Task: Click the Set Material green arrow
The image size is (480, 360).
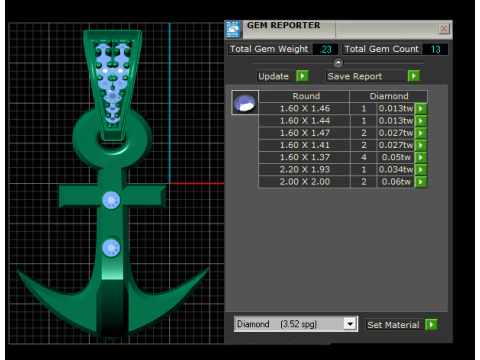Action: 431,325
